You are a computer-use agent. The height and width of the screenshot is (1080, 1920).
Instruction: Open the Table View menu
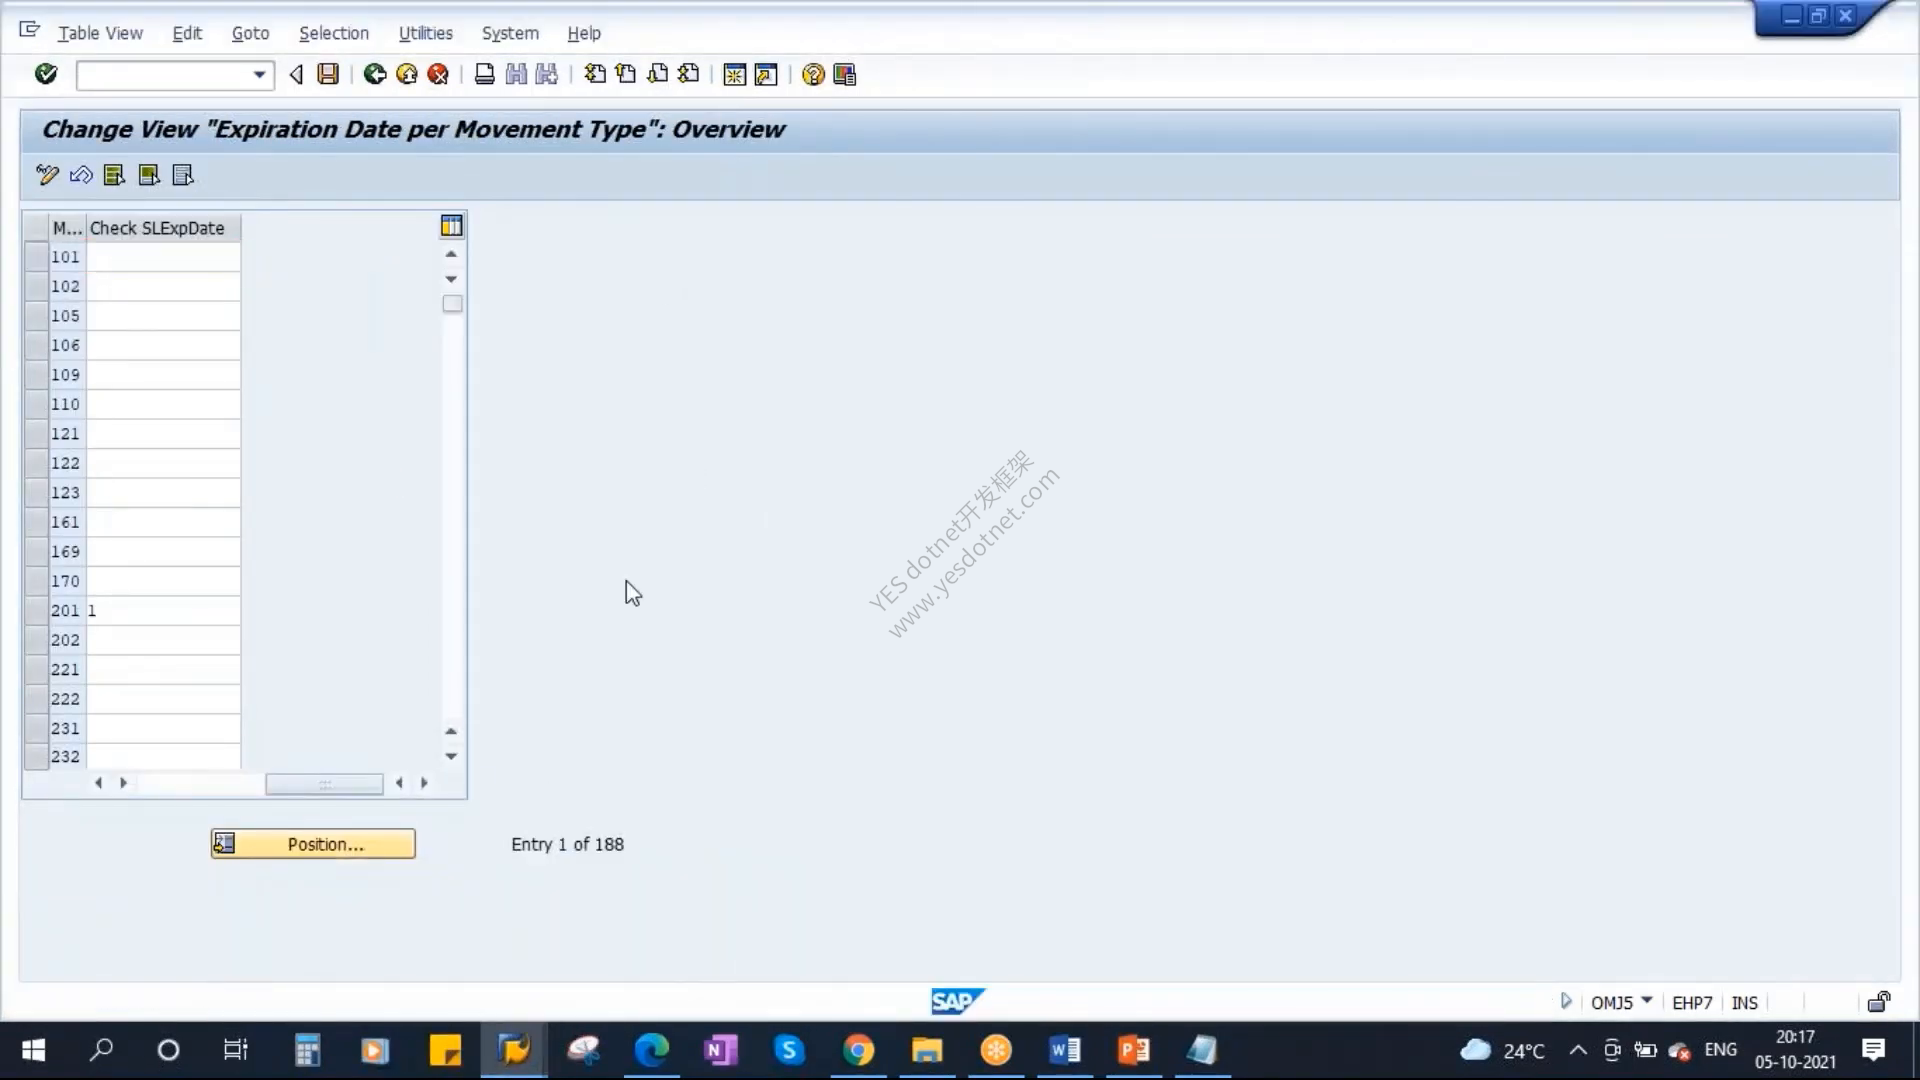100,33
